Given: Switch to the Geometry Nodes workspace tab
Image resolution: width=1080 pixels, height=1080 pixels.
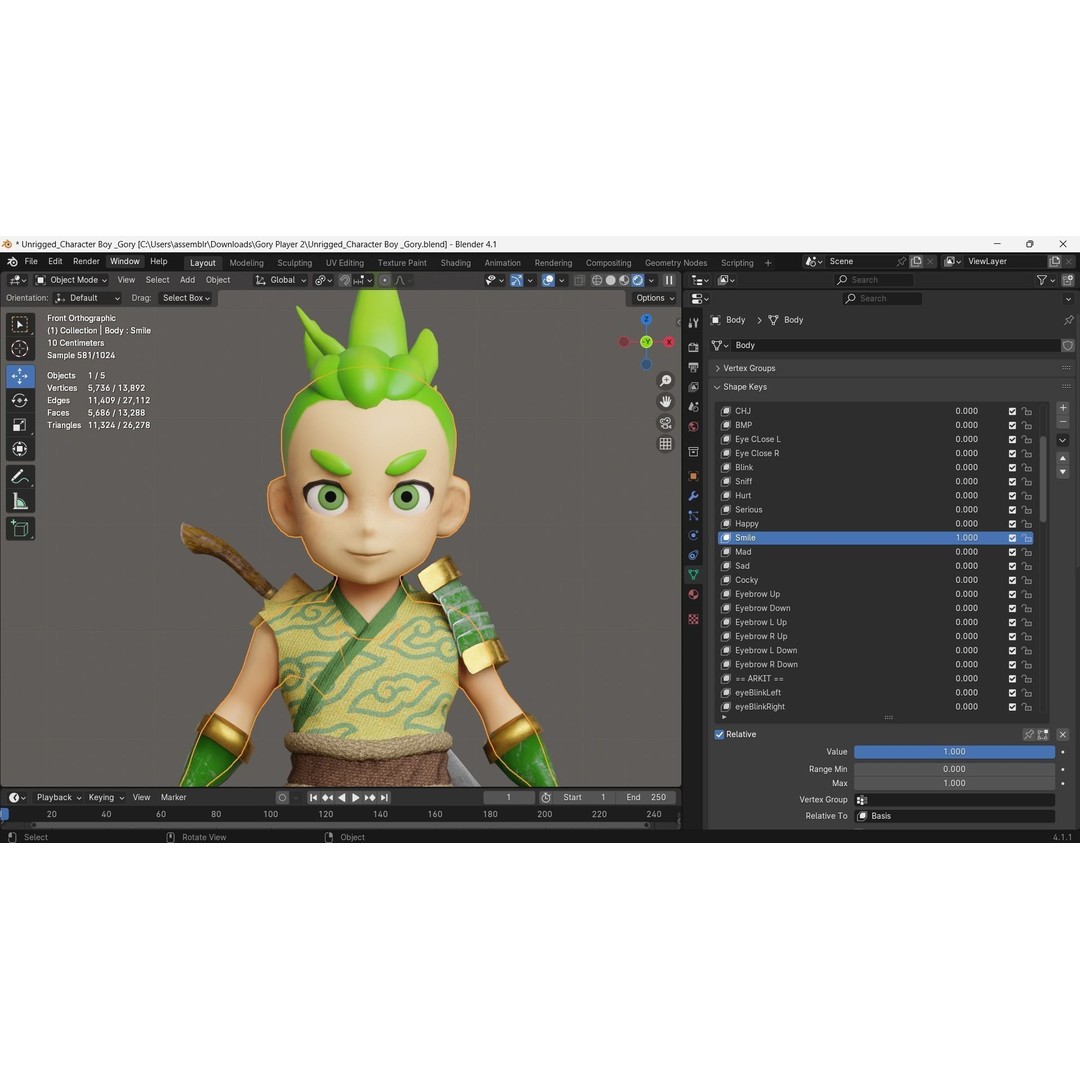Looking at the screenshot, I should click(x=676, y=263).
